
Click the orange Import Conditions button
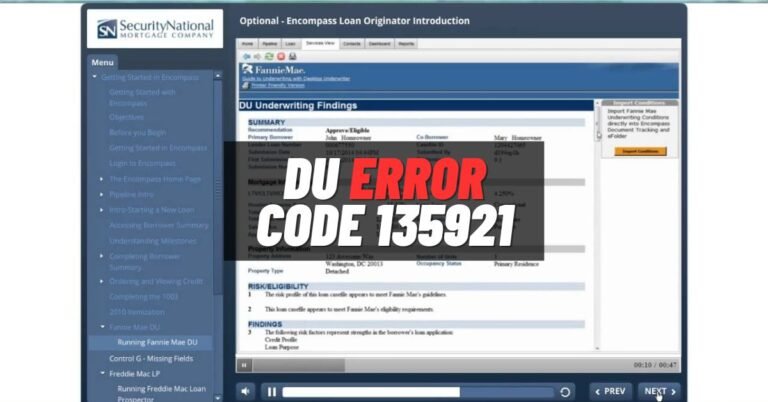pos(641,151)
